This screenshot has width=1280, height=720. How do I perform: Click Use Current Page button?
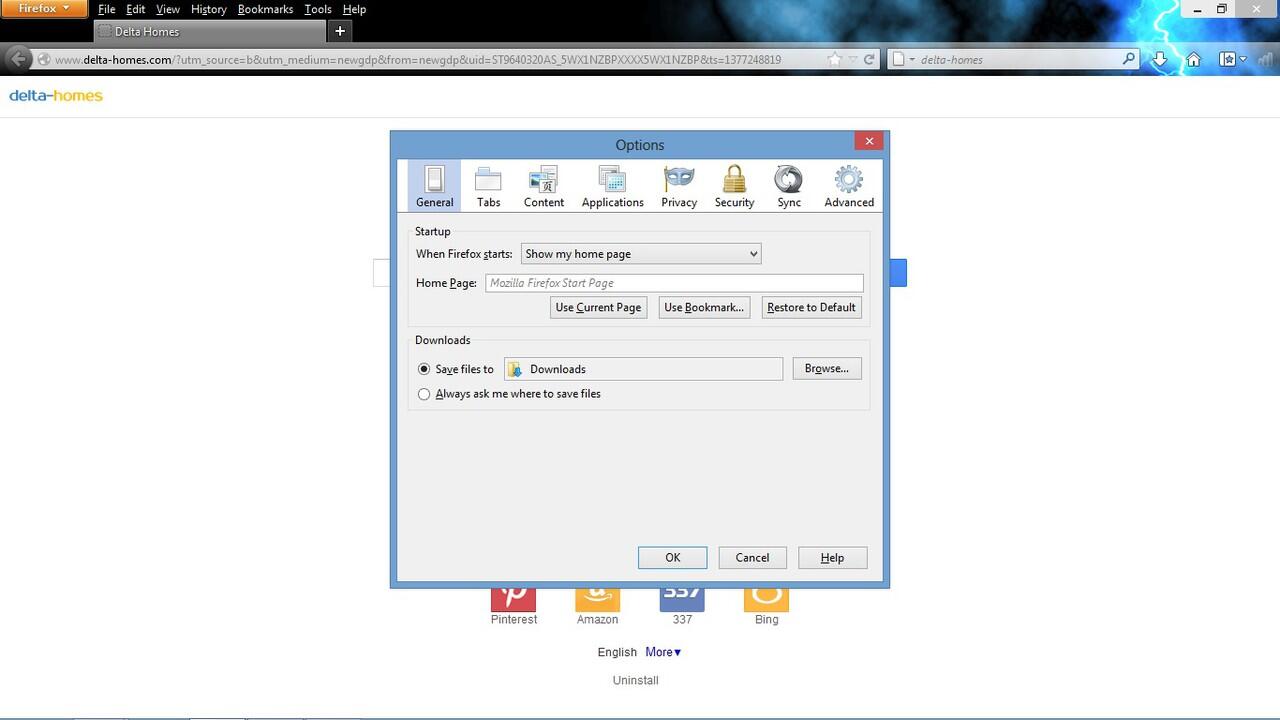(598, 307)
